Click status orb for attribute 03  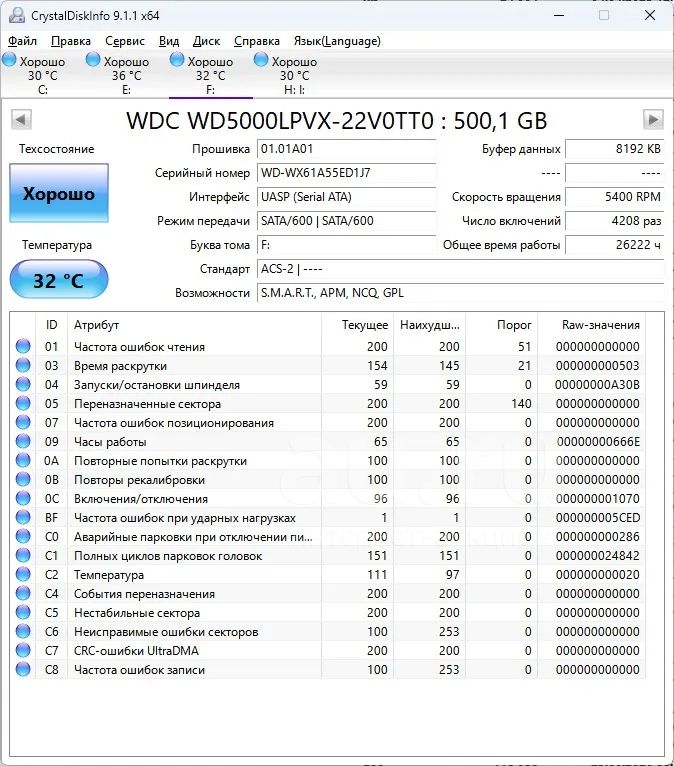tap(23, 365)
